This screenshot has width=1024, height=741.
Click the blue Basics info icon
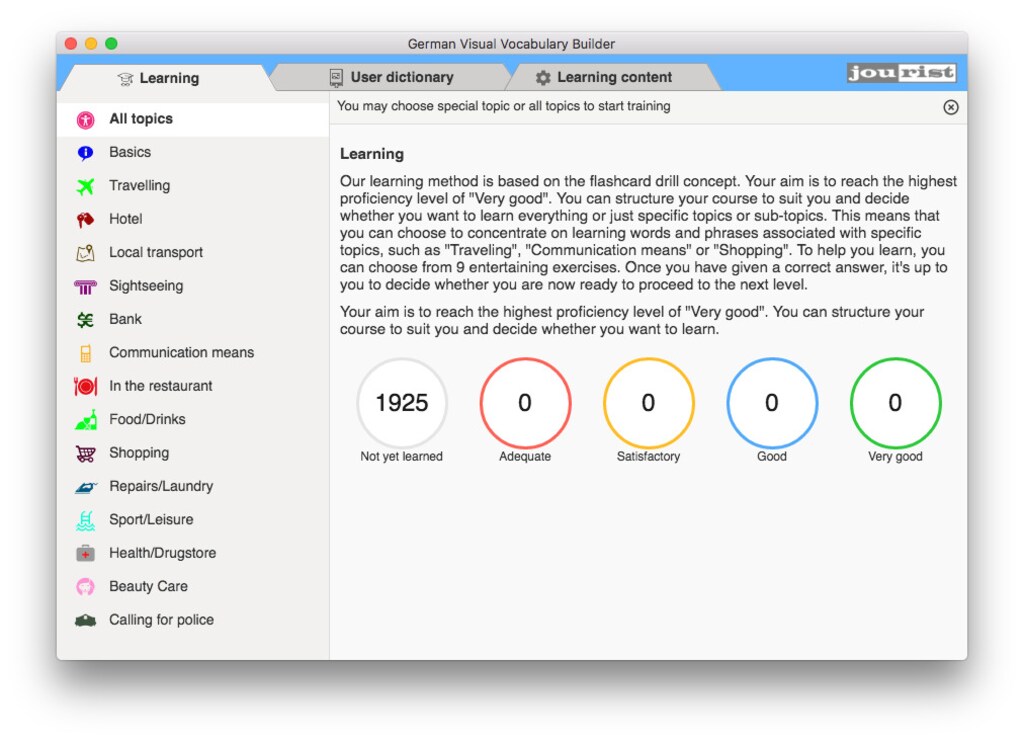(86, 153)
